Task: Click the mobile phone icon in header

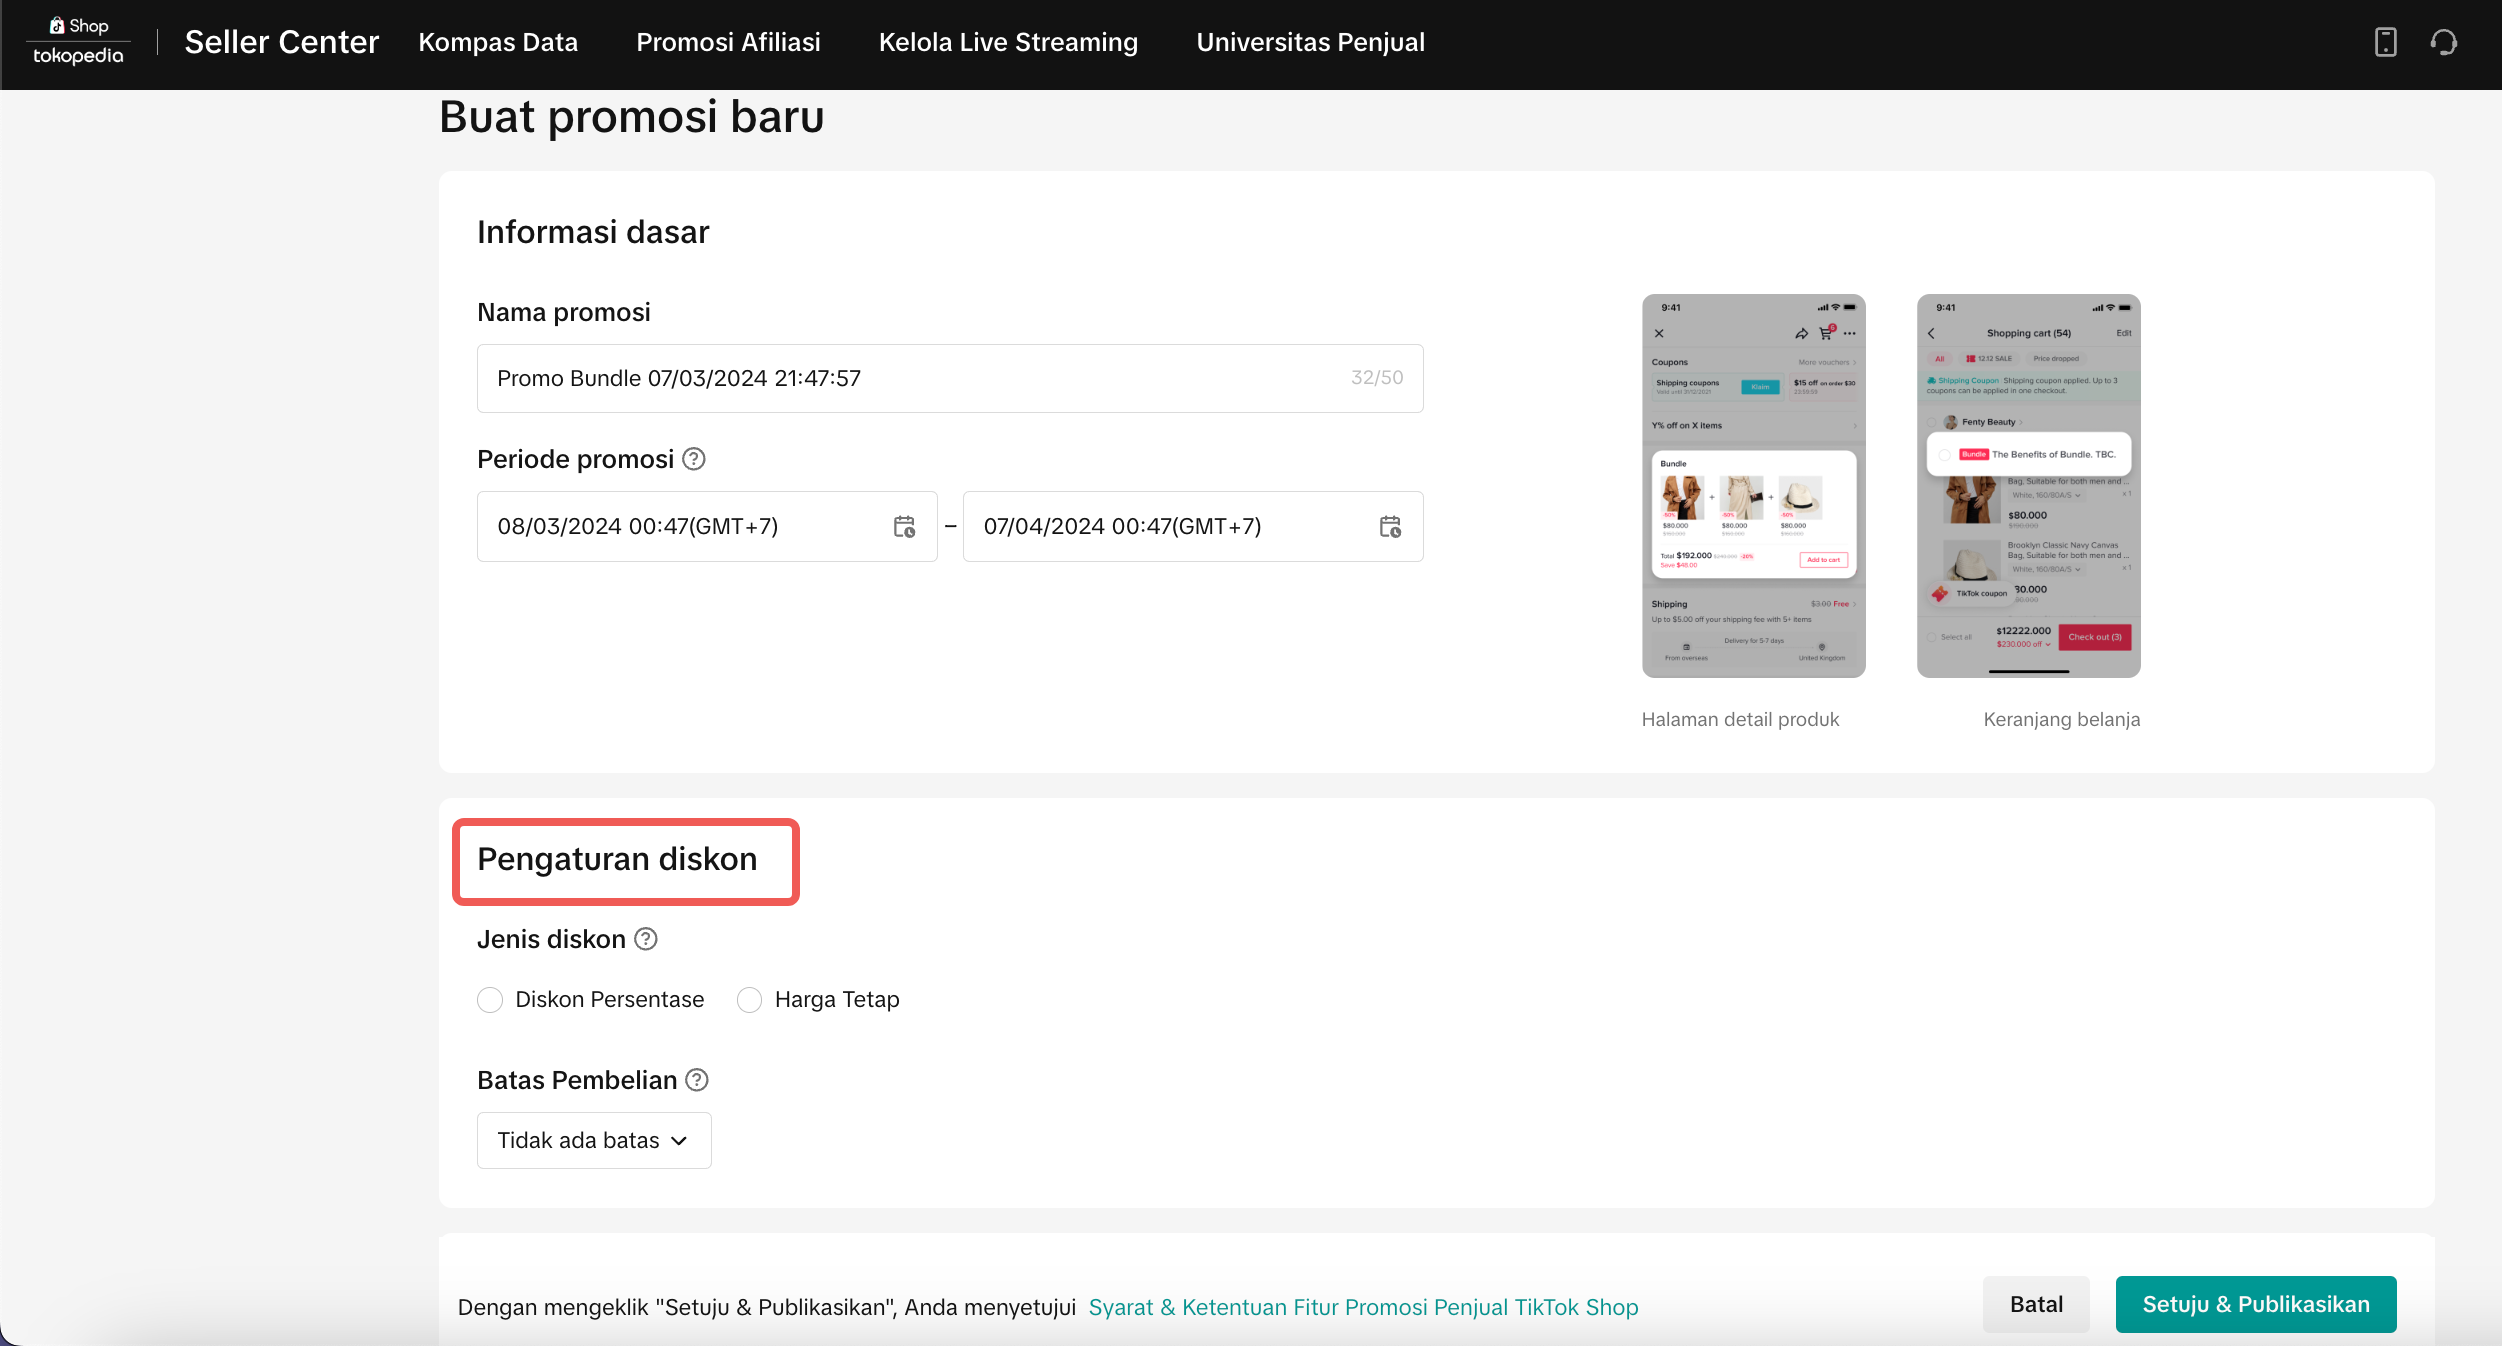Action: (2385, 42)
